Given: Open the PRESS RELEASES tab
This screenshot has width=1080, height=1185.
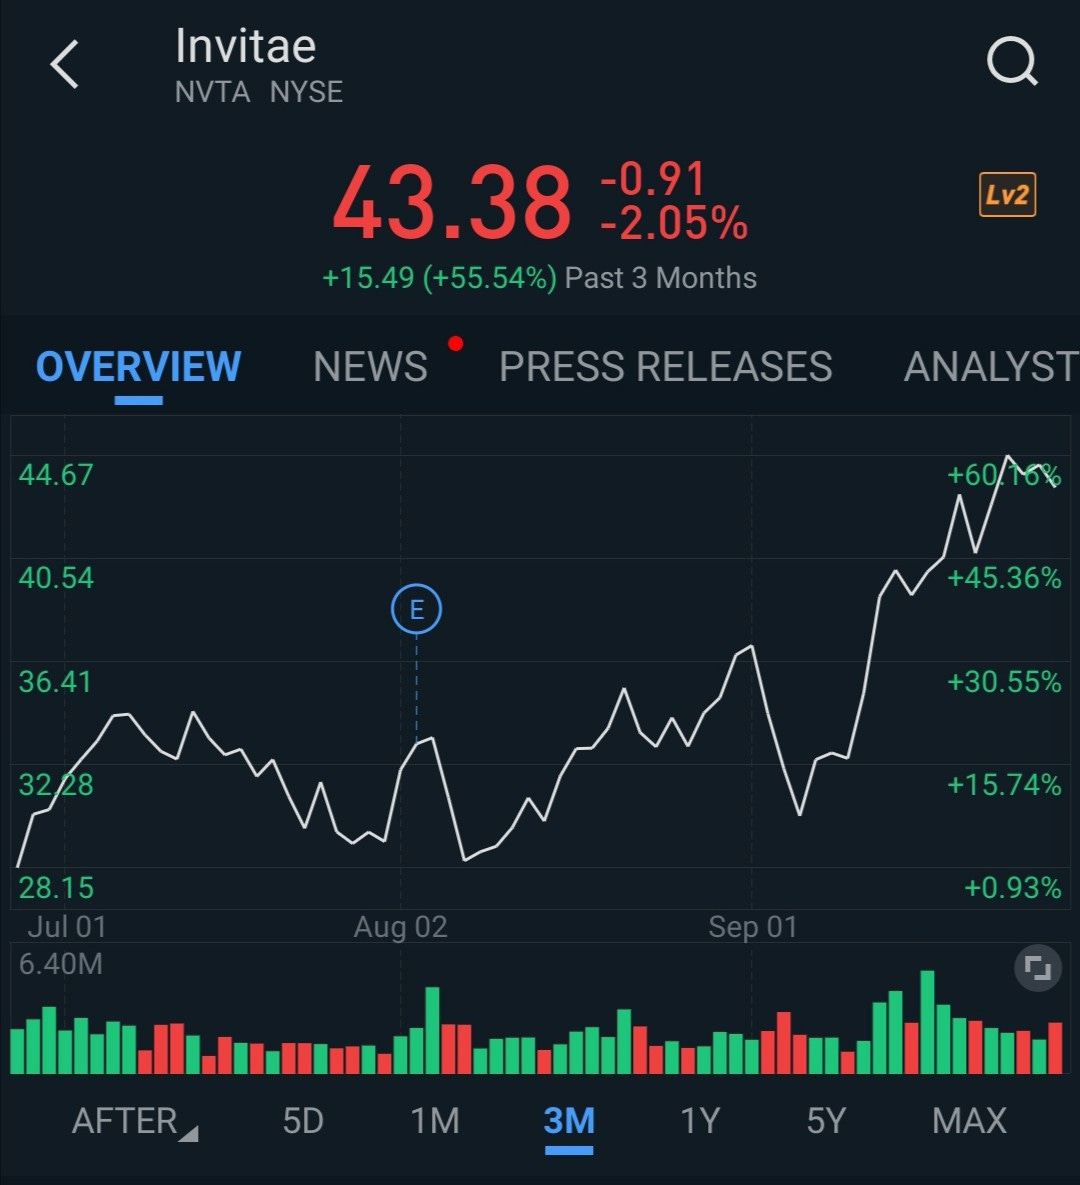Looking at the screenshot, I should tap(665, 367).
